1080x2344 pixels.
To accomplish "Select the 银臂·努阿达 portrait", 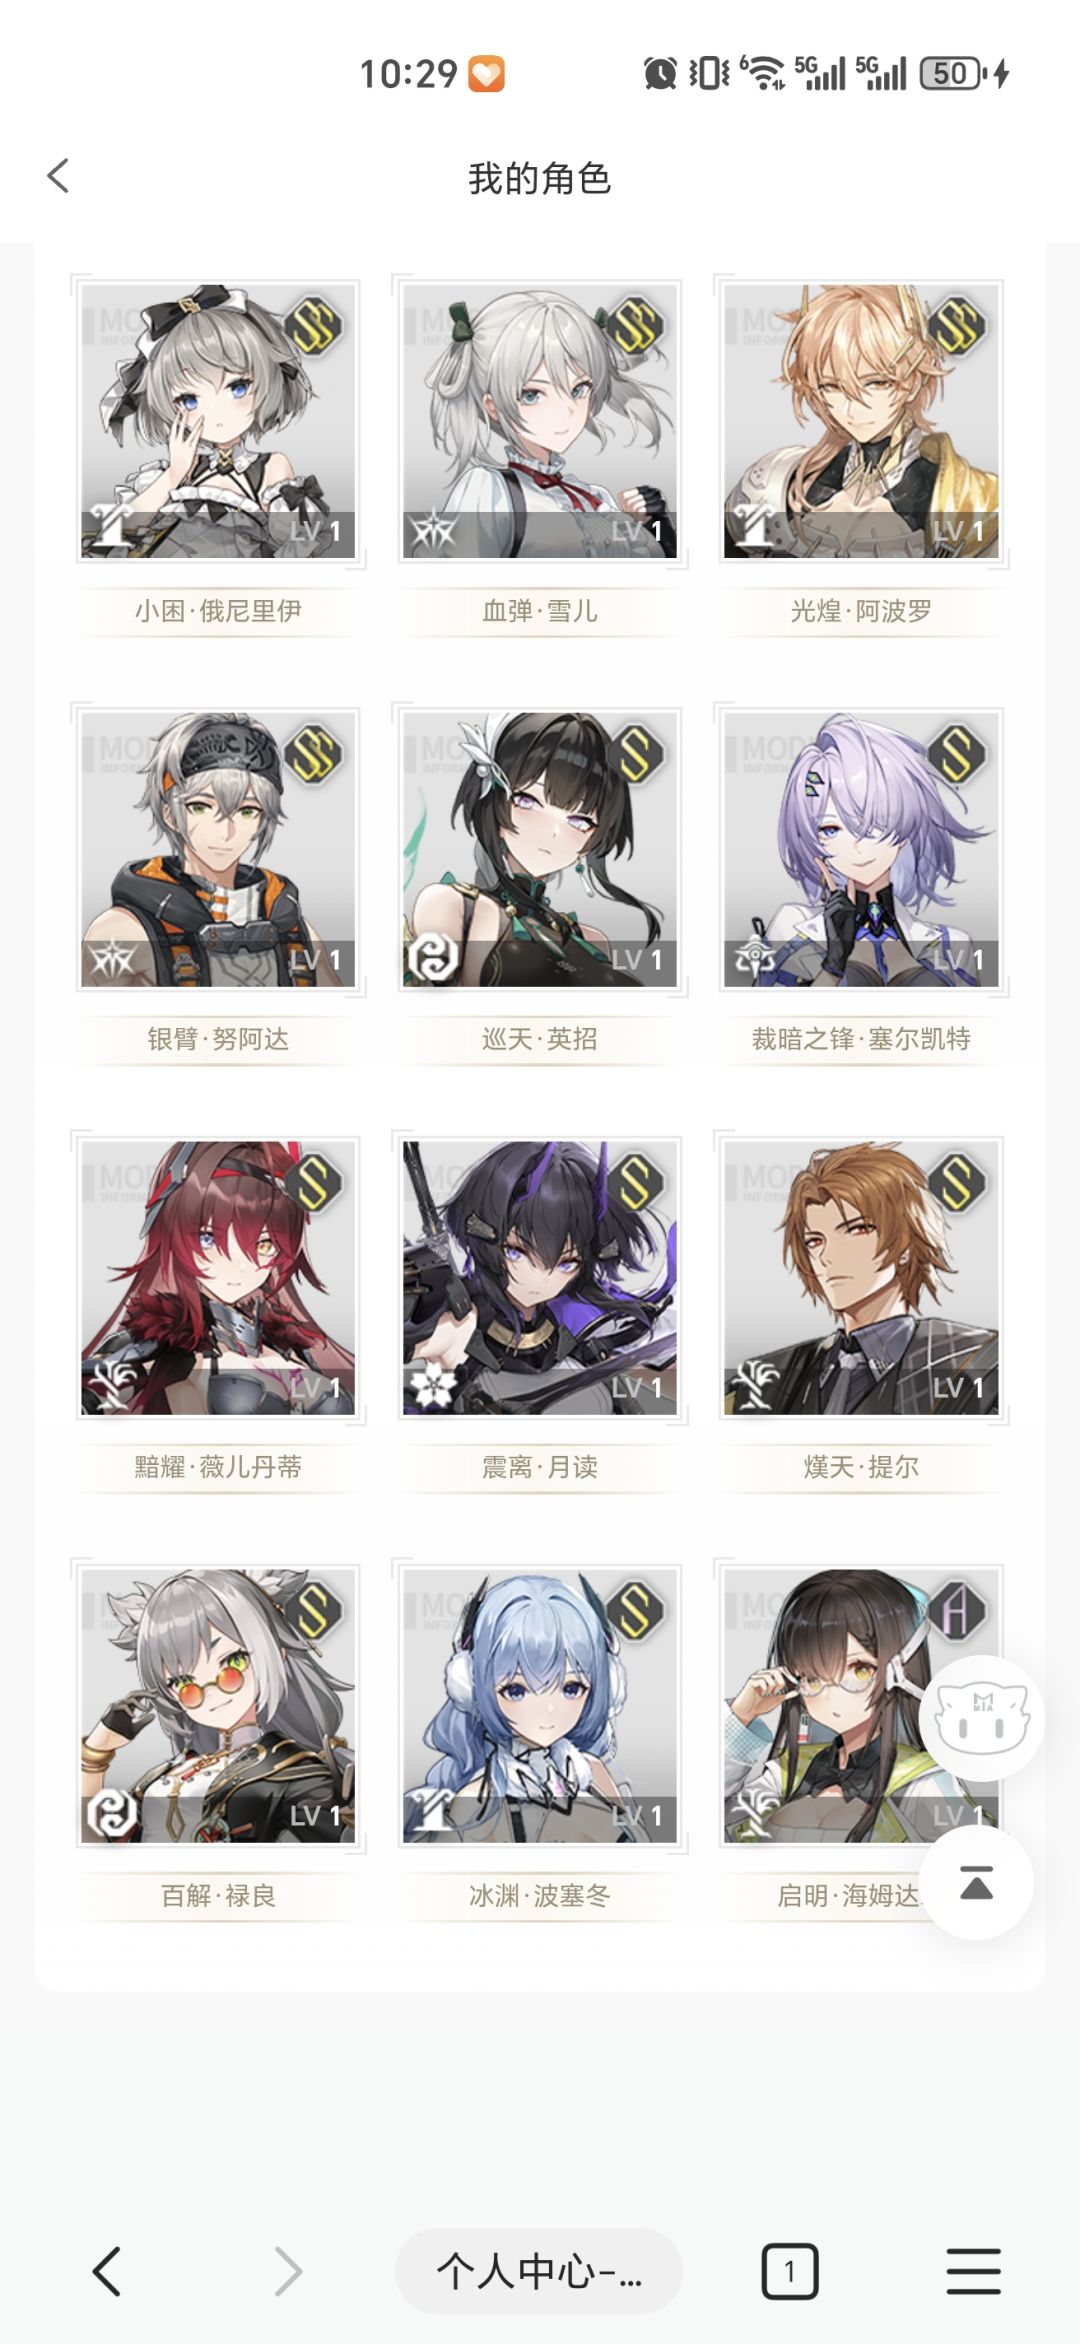I will click(x=218, y=849).
